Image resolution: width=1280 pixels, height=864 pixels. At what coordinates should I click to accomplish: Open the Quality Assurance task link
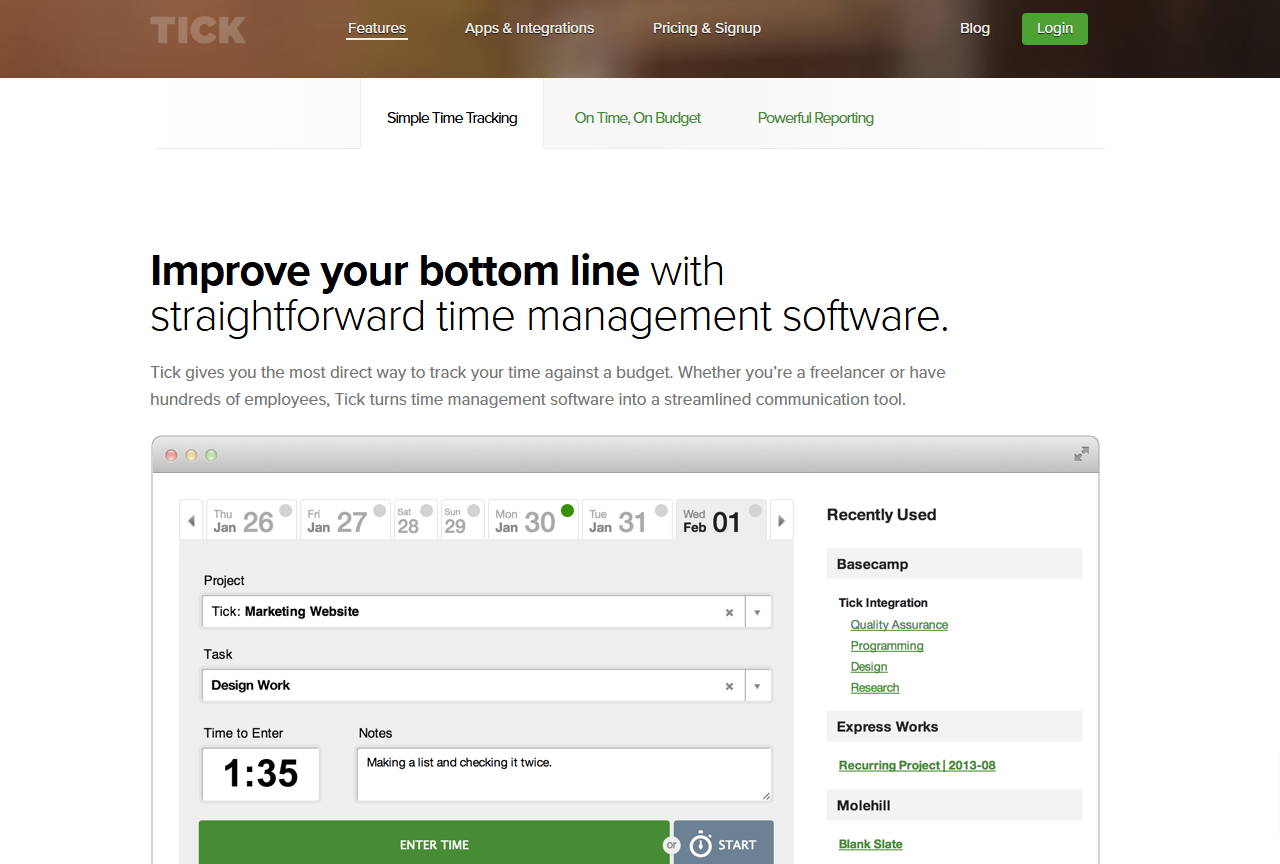click(x=899, y=625)
